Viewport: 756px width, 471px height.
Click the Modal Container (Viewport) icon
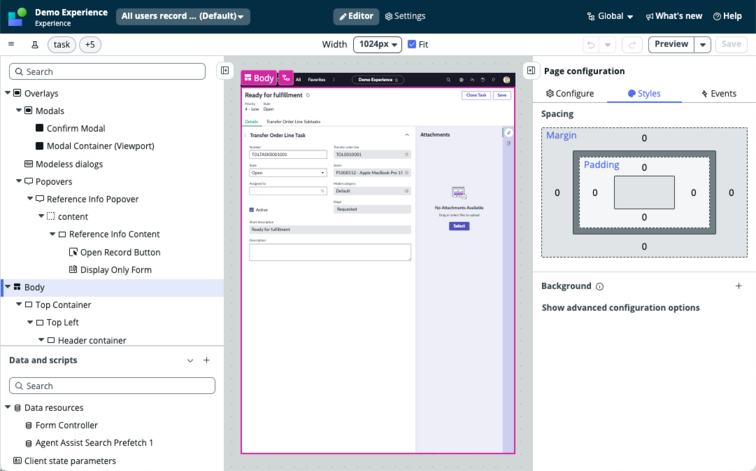(x=40, y=146)
